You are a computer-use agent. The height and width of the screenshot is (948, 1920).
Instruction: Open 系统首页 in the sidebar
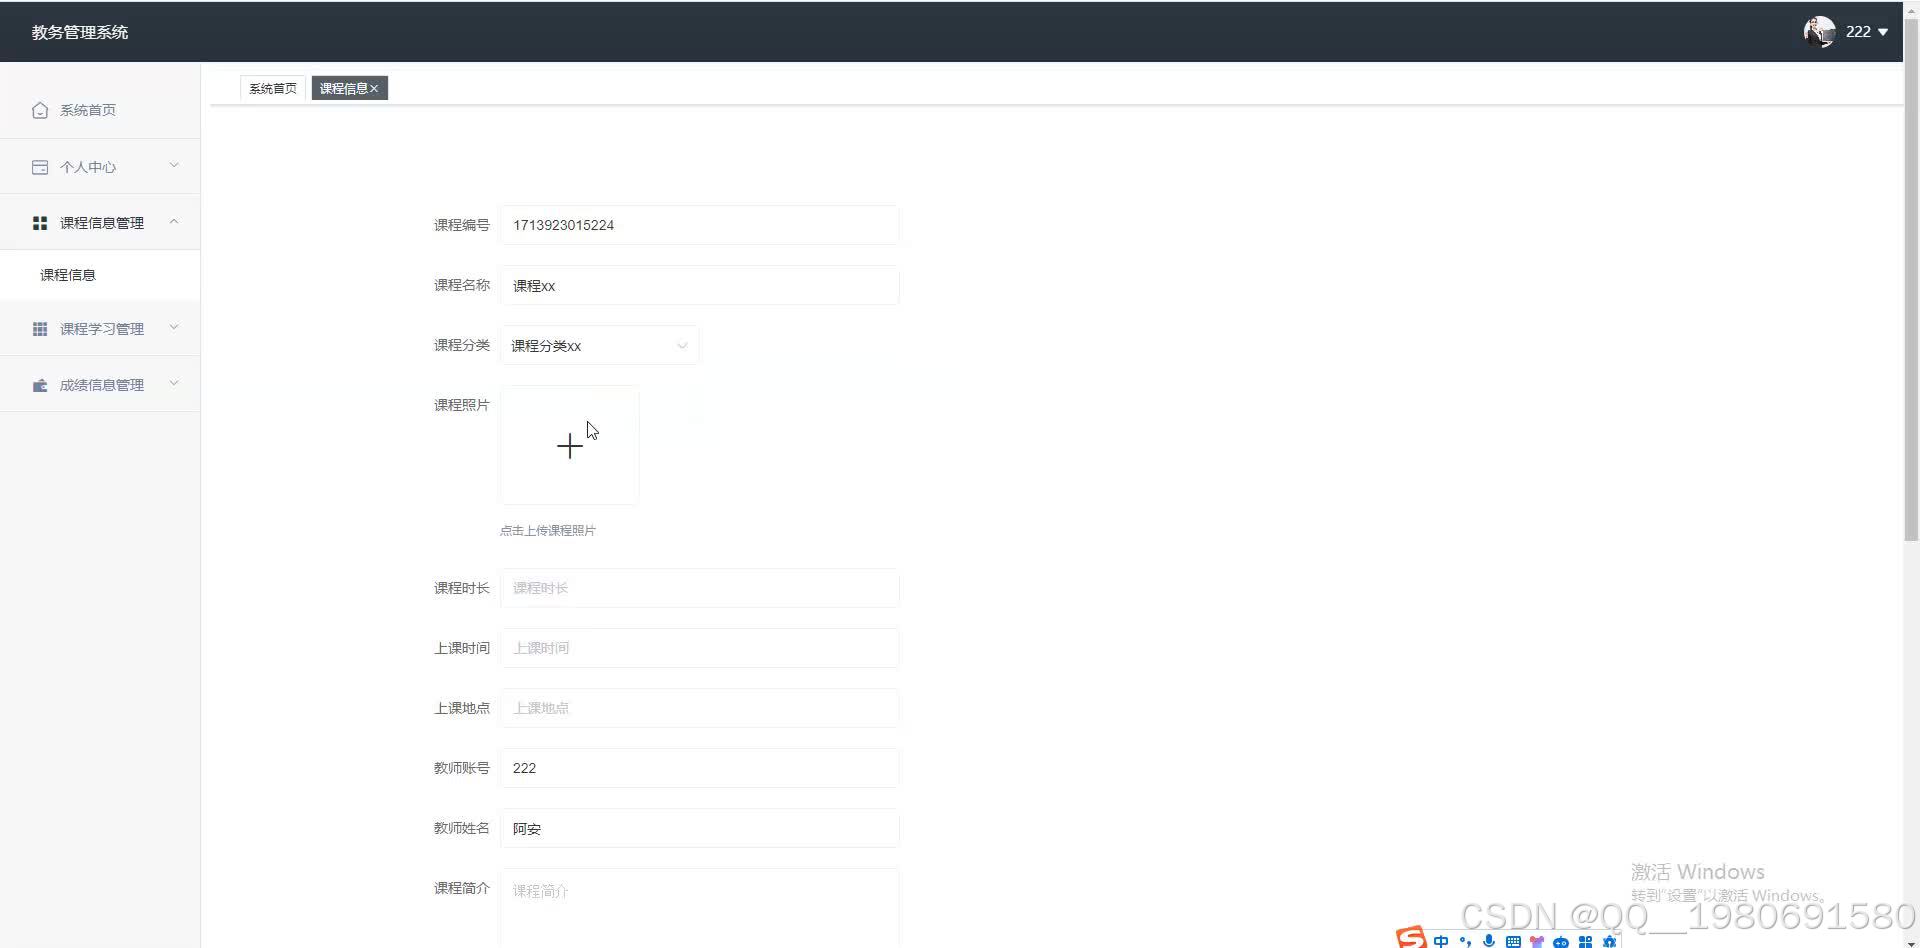point(100,110)
